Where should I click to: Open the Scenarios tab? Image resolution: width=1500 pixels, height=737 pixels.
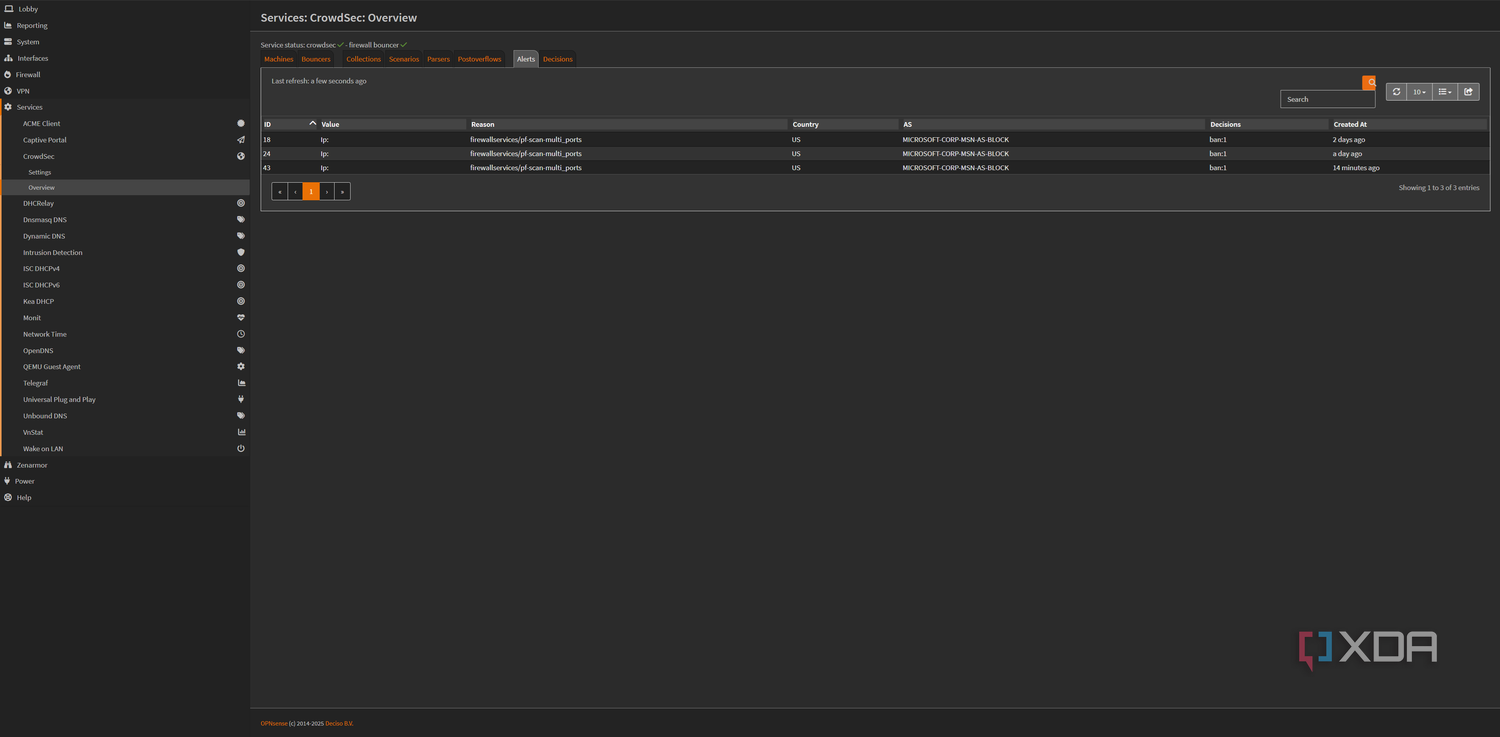404,59
